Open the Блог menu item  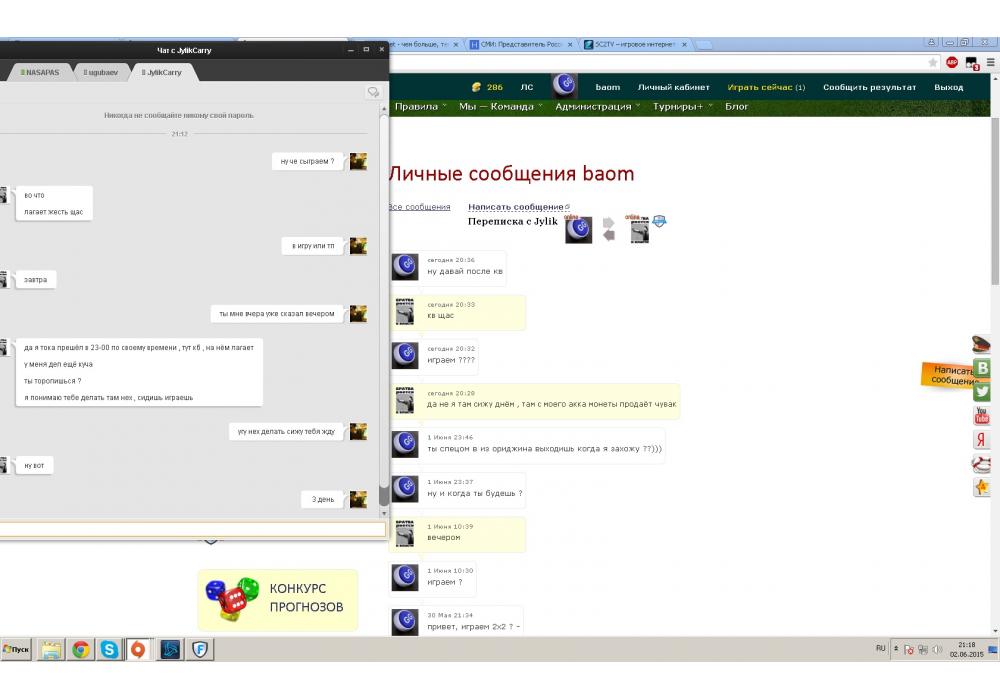(736, 107)
